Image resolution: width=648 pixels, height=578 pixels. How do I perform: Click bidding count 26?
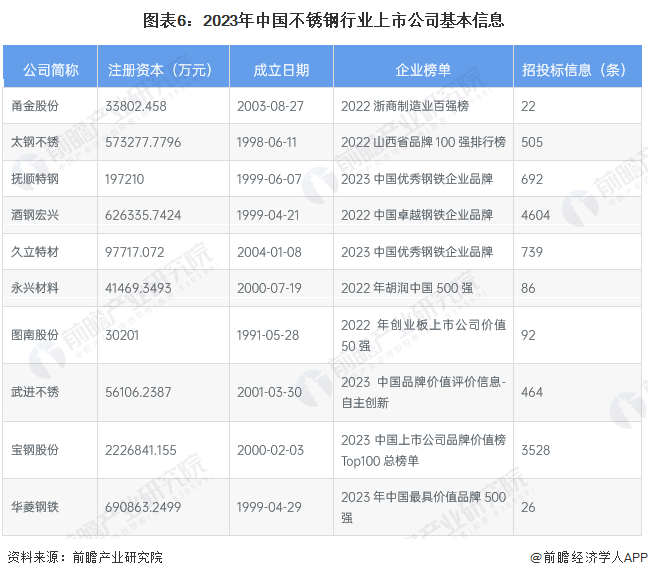click(x=528, y=507)
